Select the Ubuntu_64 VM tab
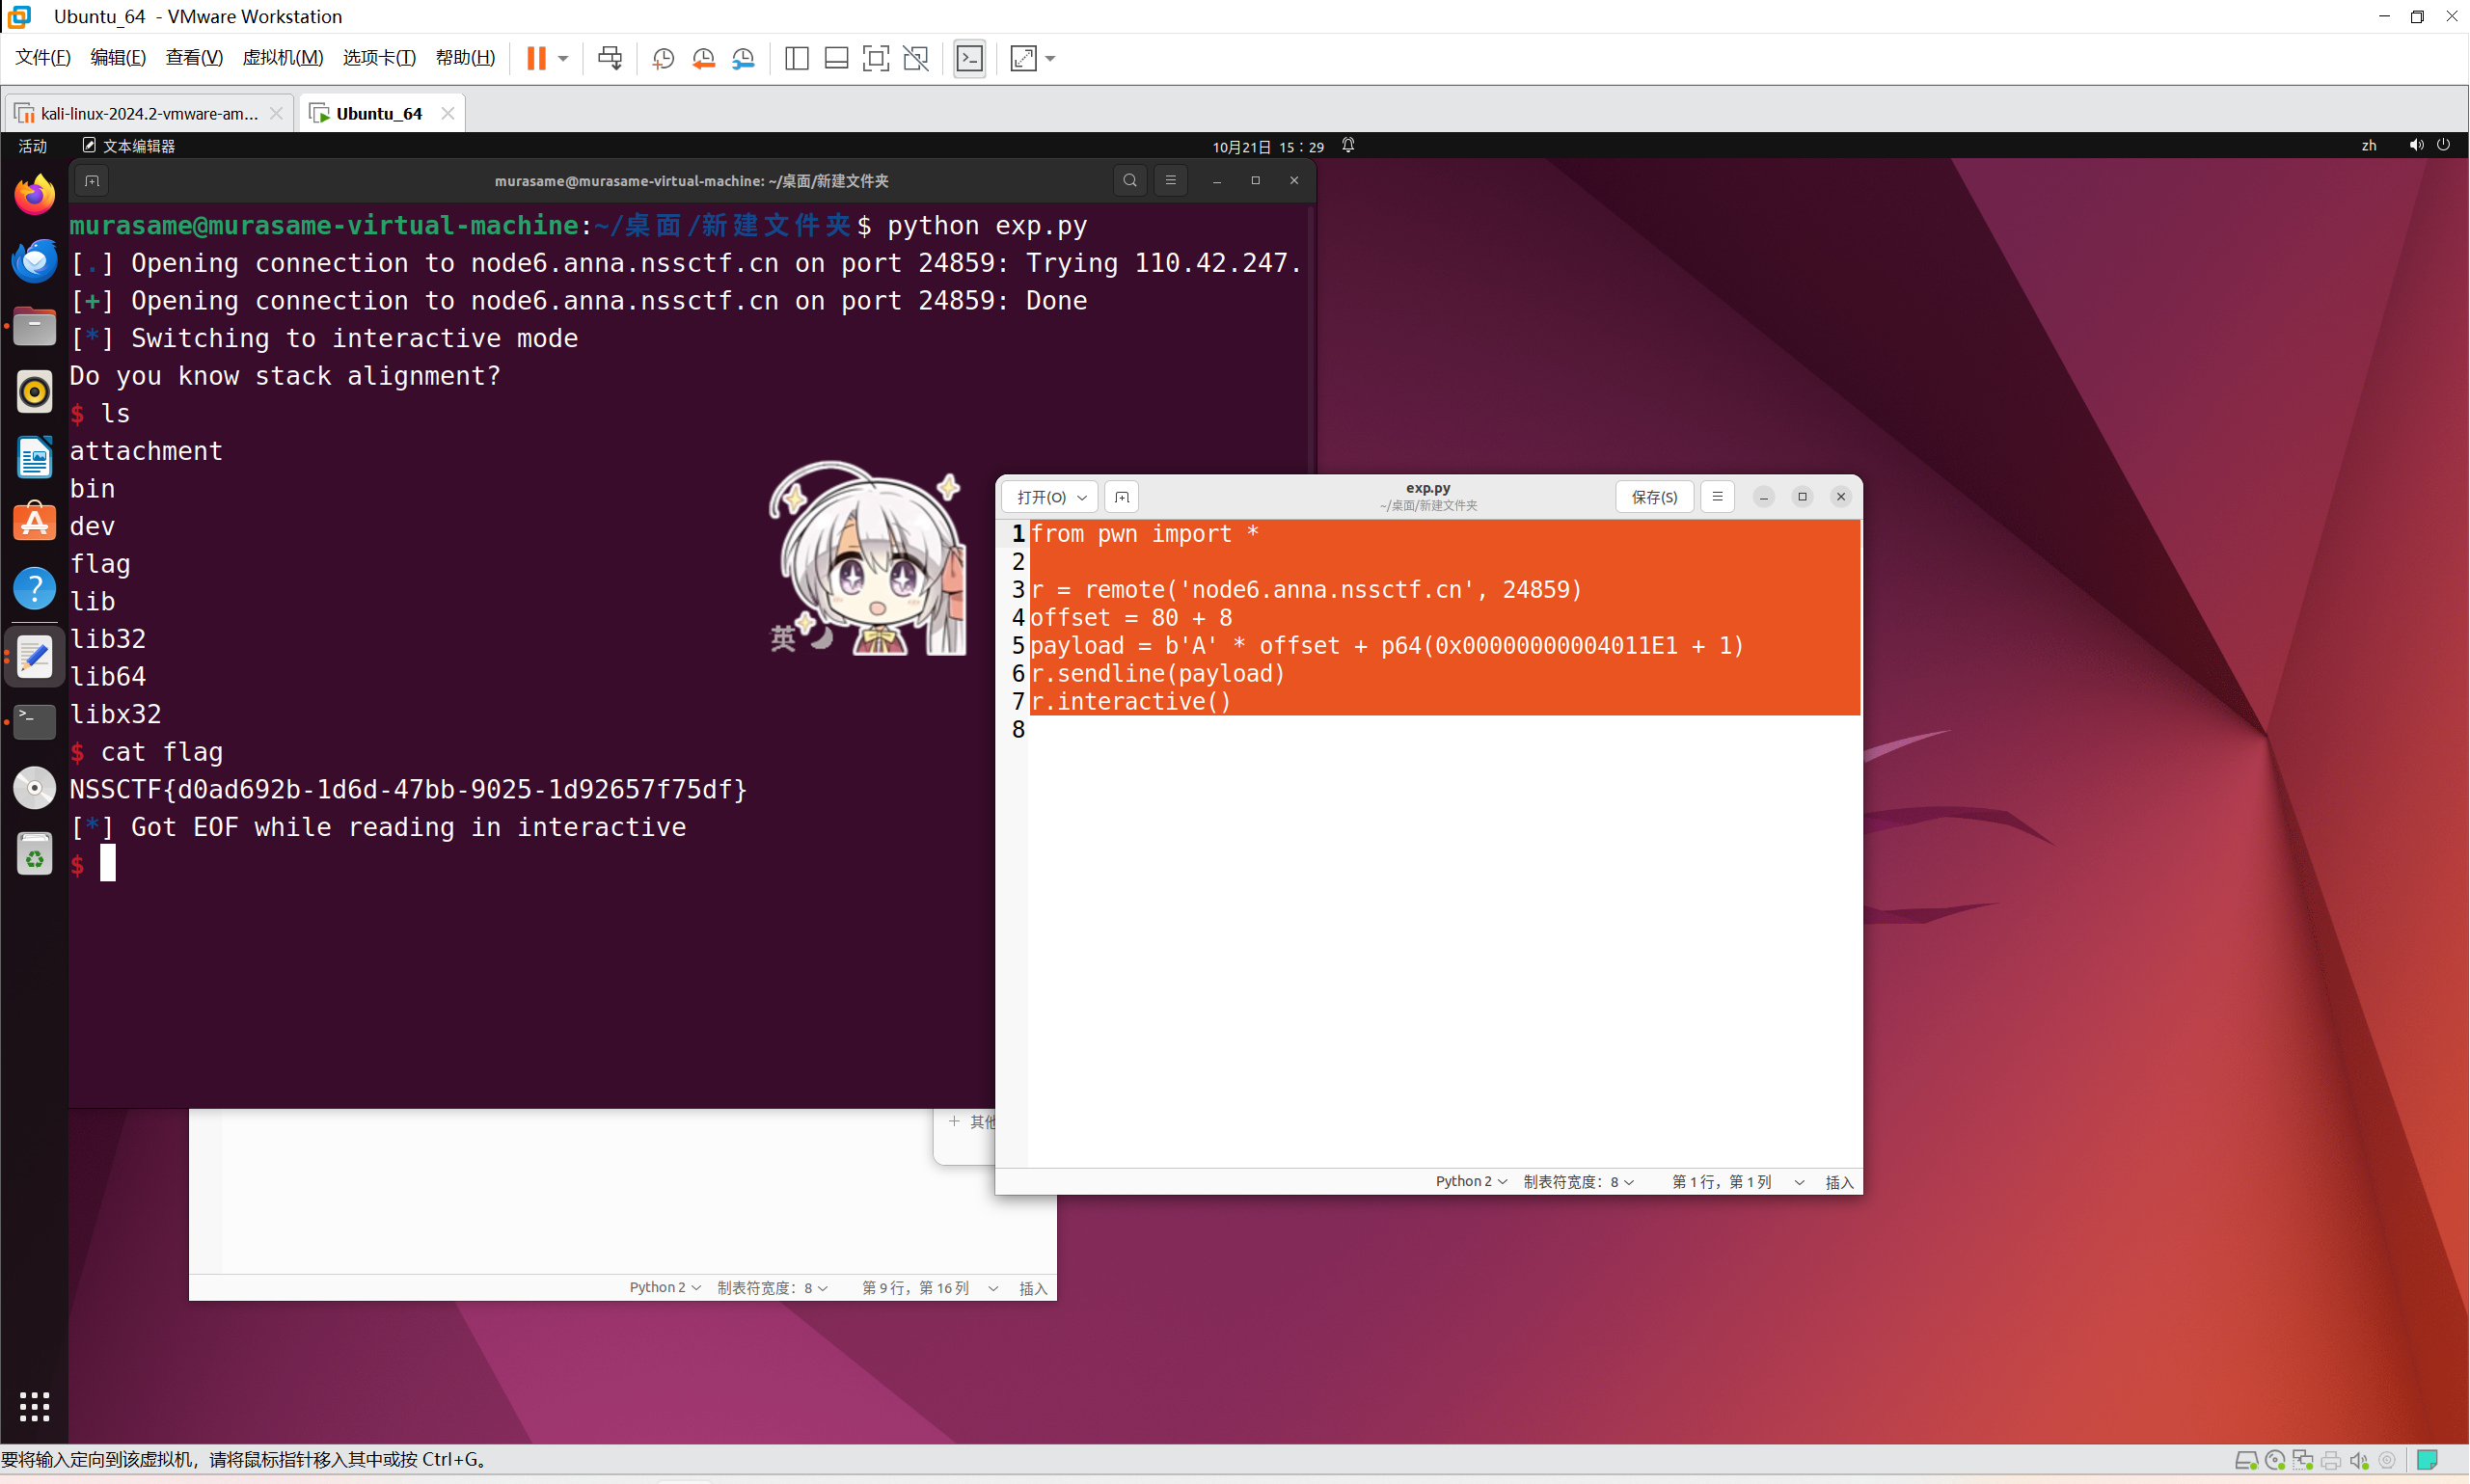This screenshot has height=1484, width=2470. pos(379,113)
